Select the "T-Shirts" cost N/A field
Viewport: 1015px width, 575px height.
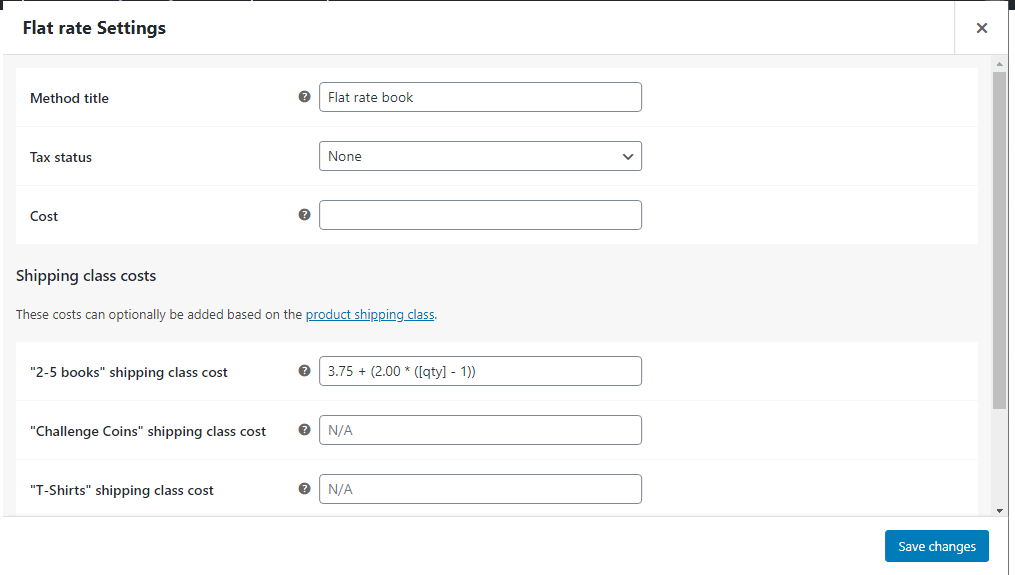480,489
